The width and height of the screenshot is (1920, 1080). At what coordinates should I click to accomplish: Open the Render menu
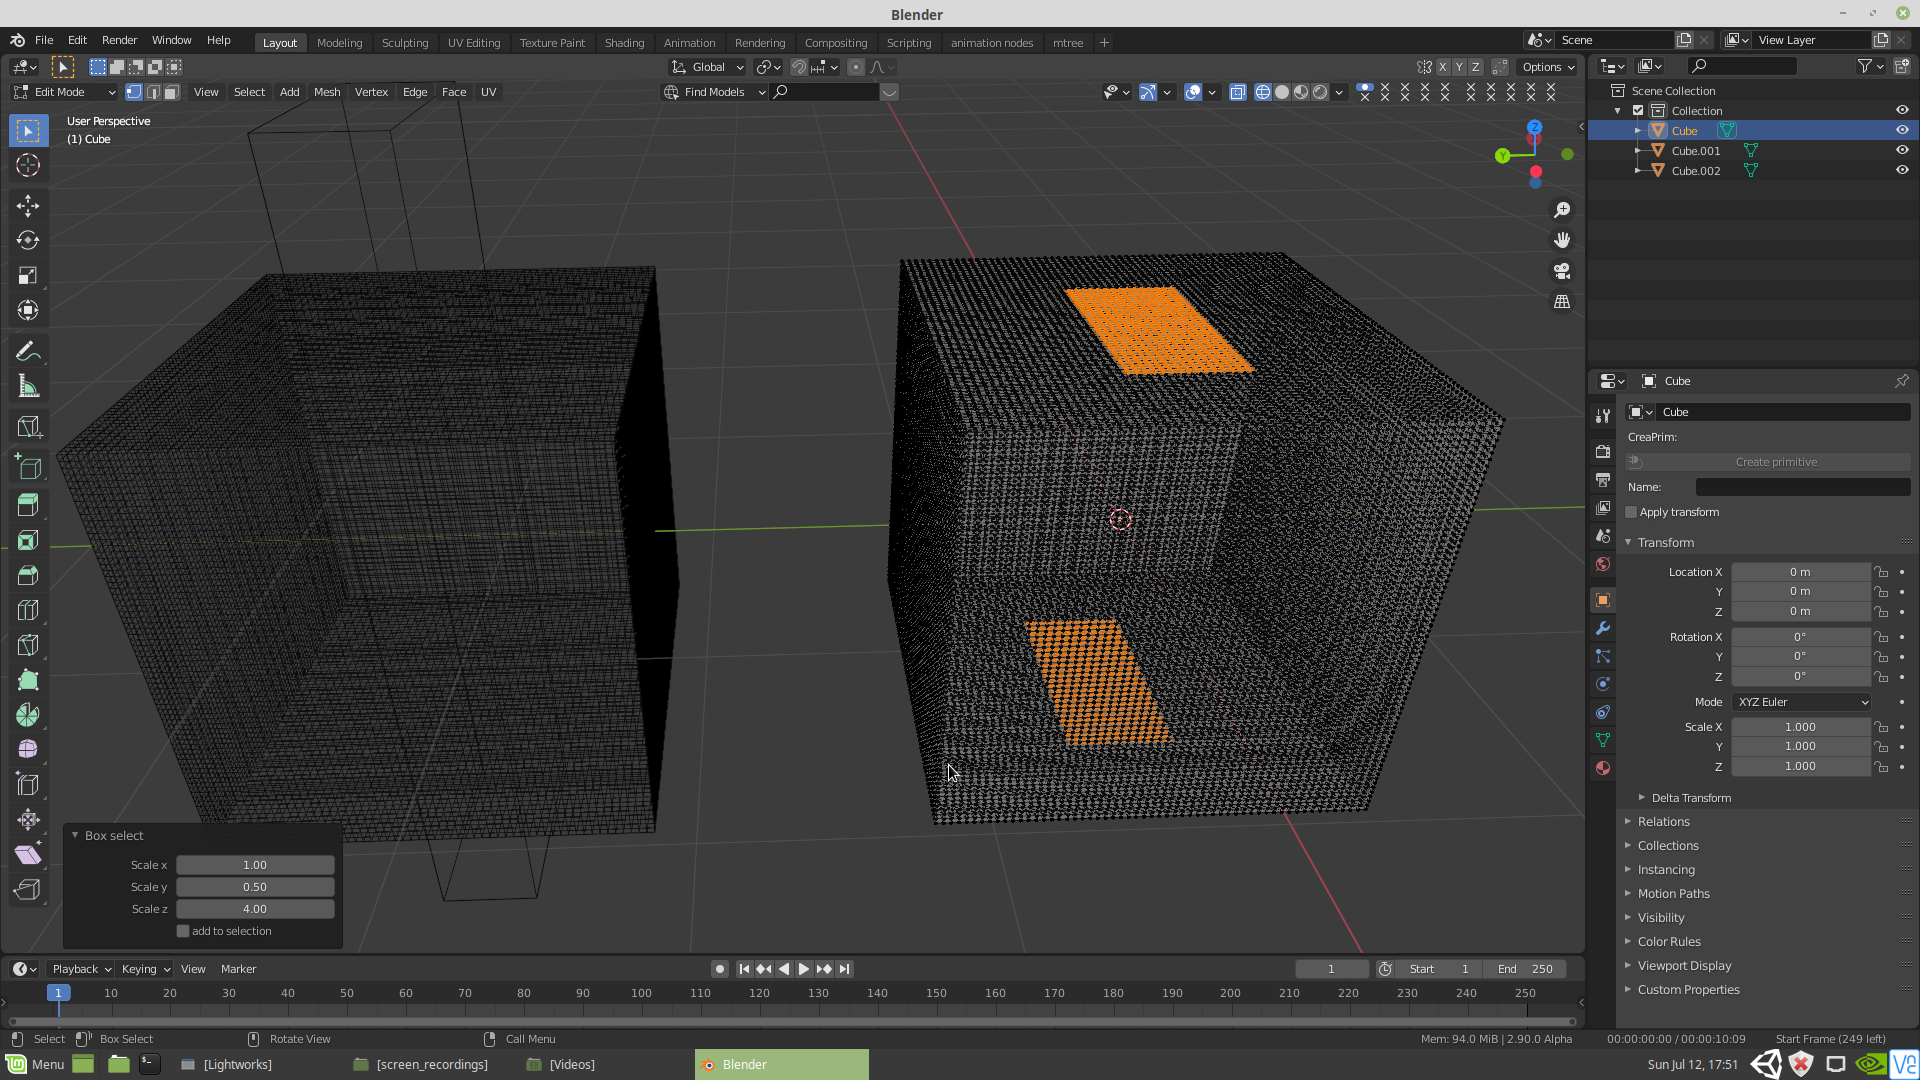click(119, 40)
